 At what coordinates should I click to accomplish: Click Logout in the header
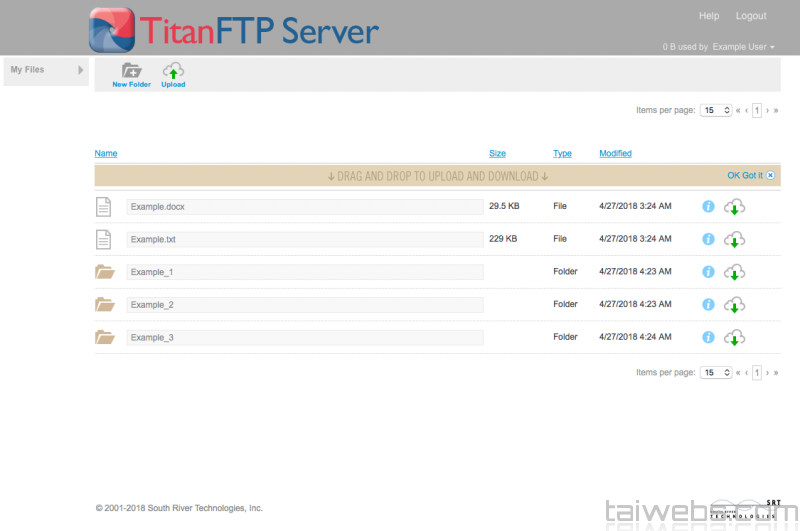click(751, 16)
